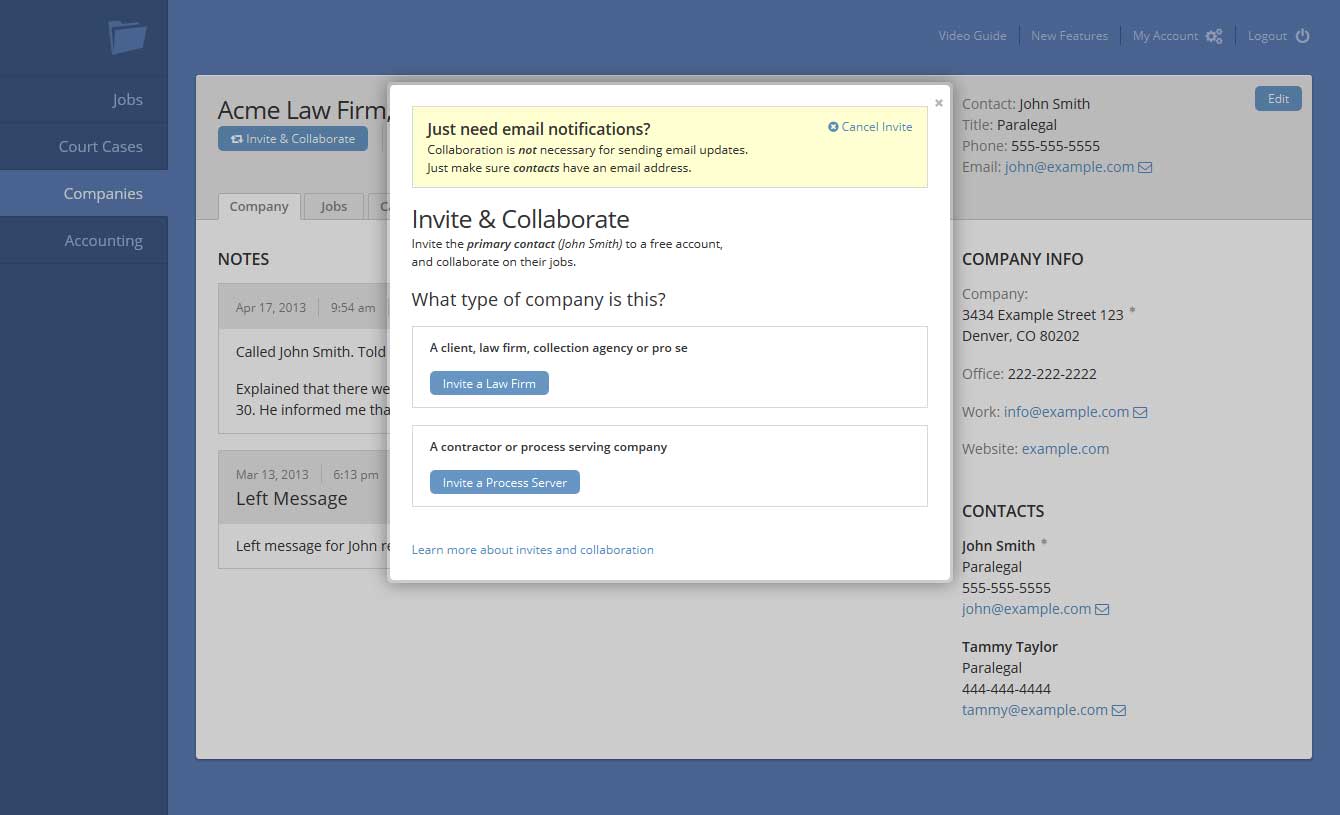
Task: Select the Company tab
Action: 259,207
